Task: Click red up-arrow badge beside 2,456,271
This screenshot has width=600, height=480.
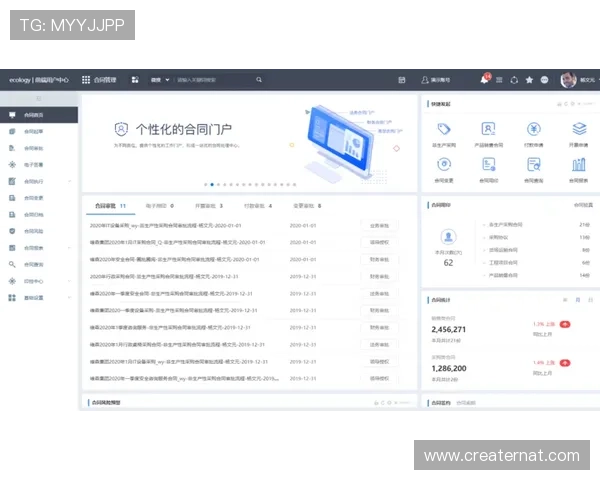Action: 565,325
